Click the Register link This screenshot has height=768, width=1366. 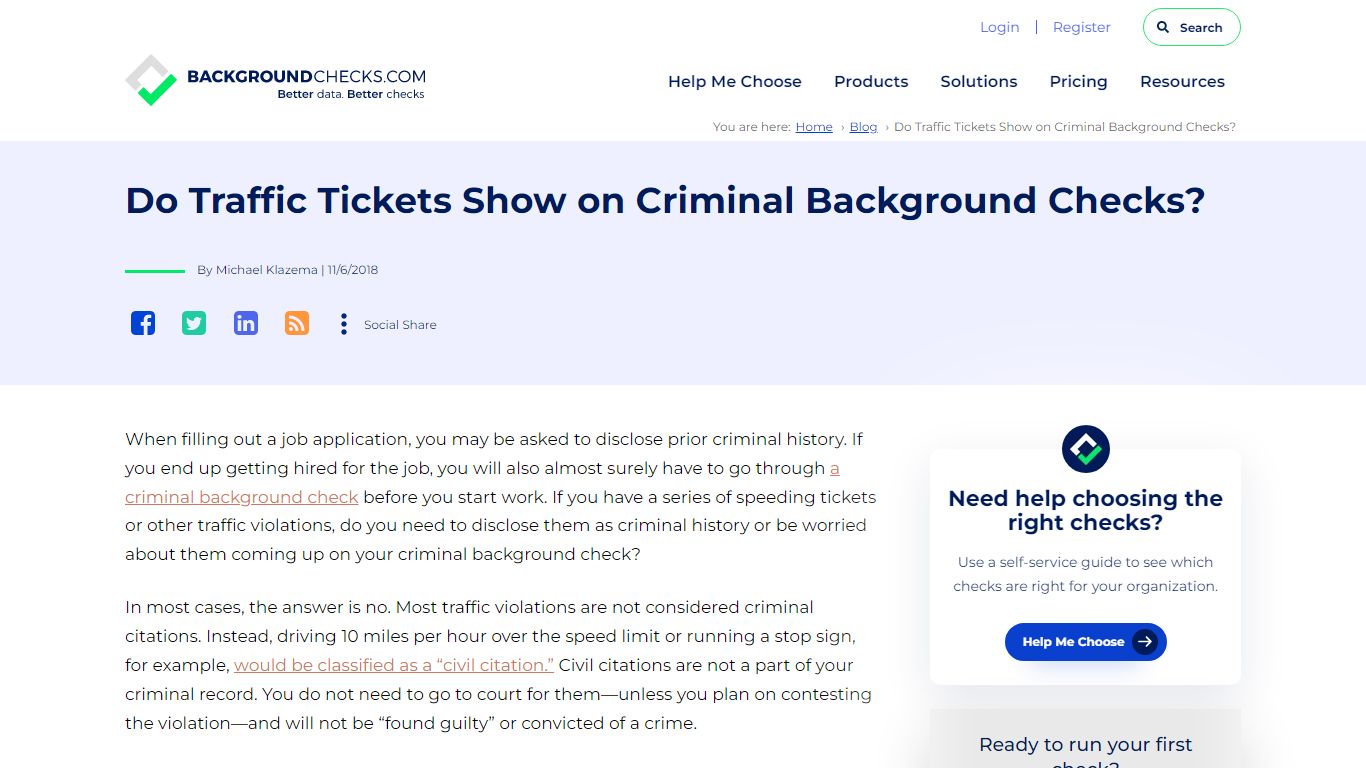point(1081,28)
